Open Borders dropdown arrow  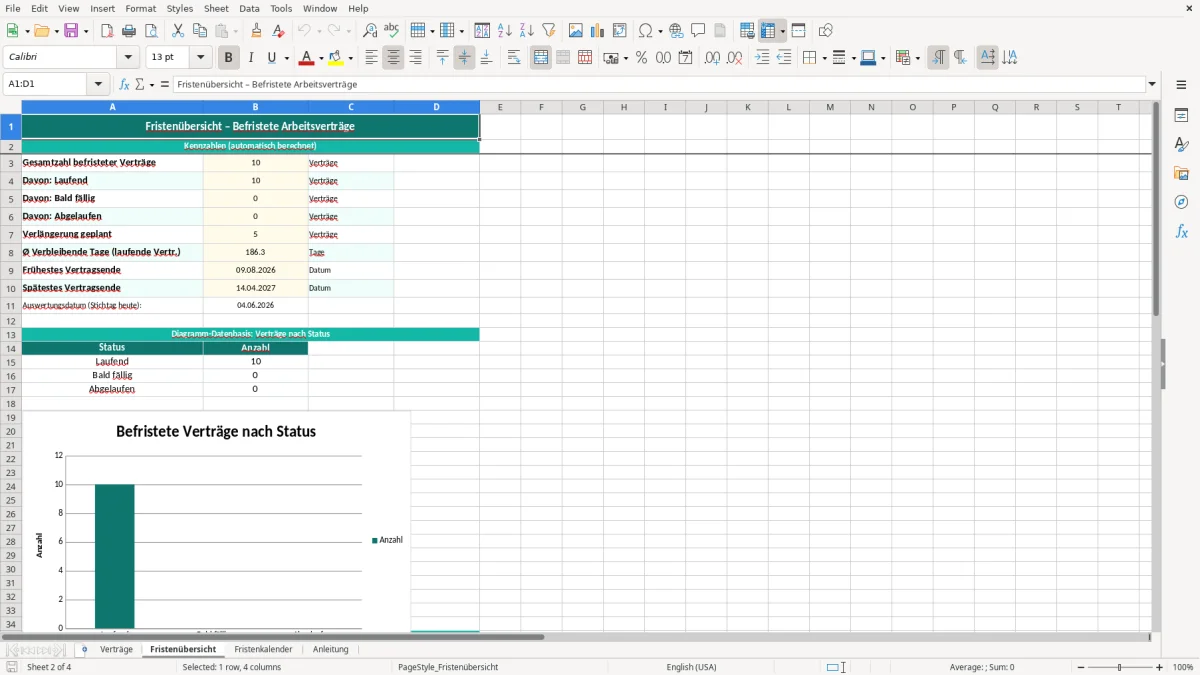(x=823, y=59)
